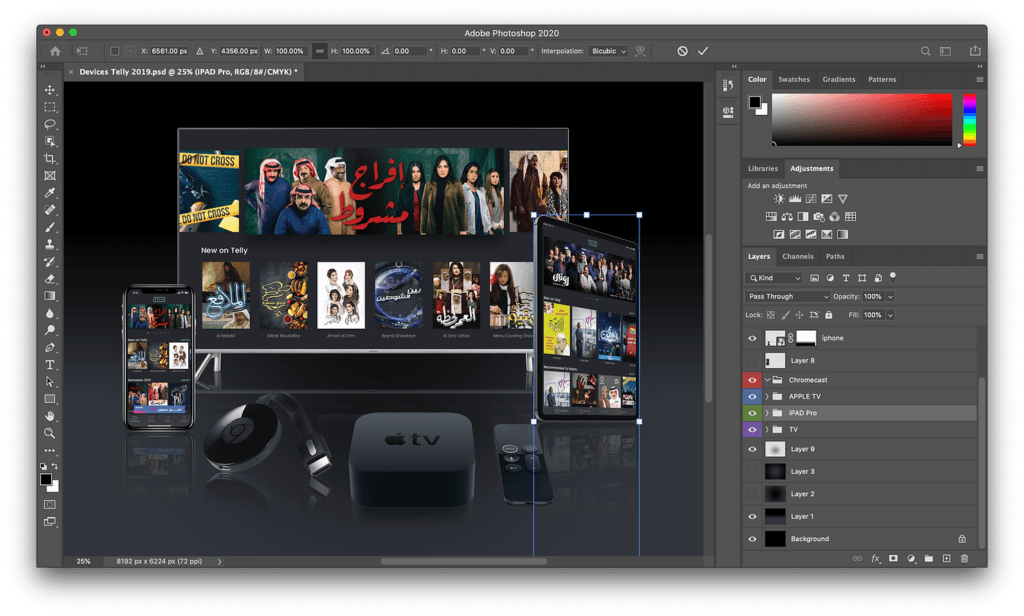Viewport: 1024px width, 616px height.
Task: Hide the Background layer
Action: 752,539
